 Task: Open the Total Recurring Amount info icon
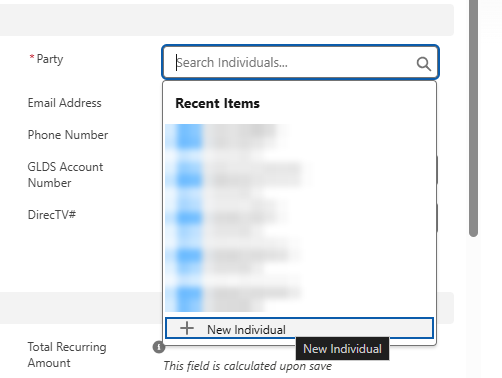click(159, 347)
